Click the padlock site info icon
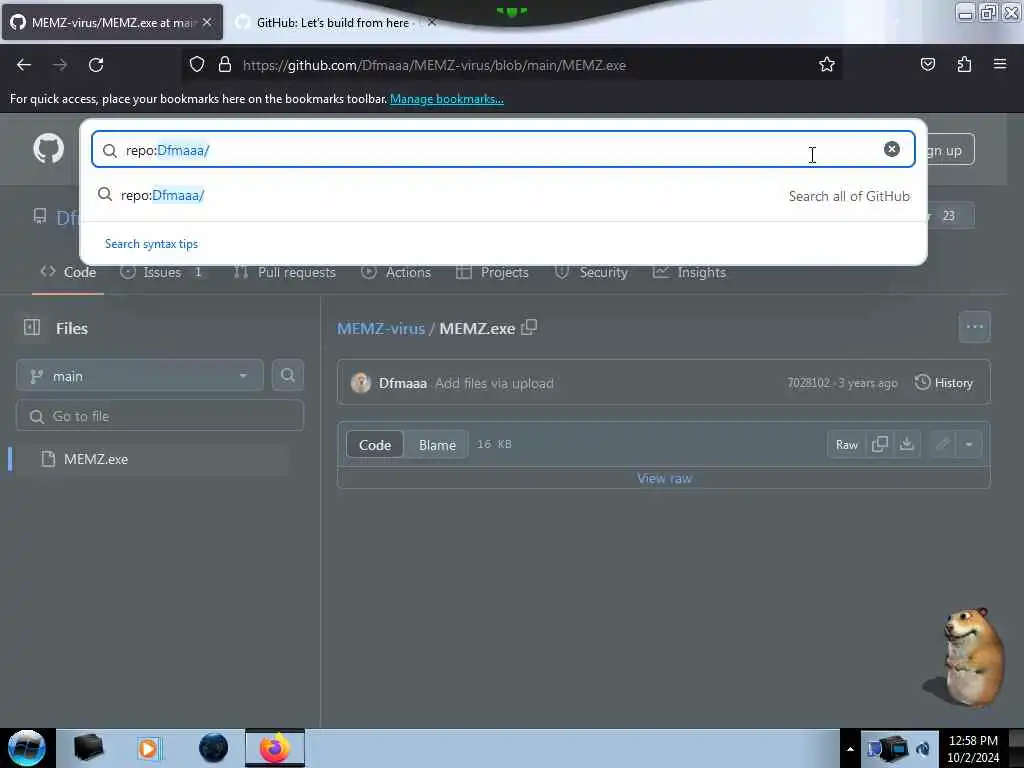 click(225, 64)
